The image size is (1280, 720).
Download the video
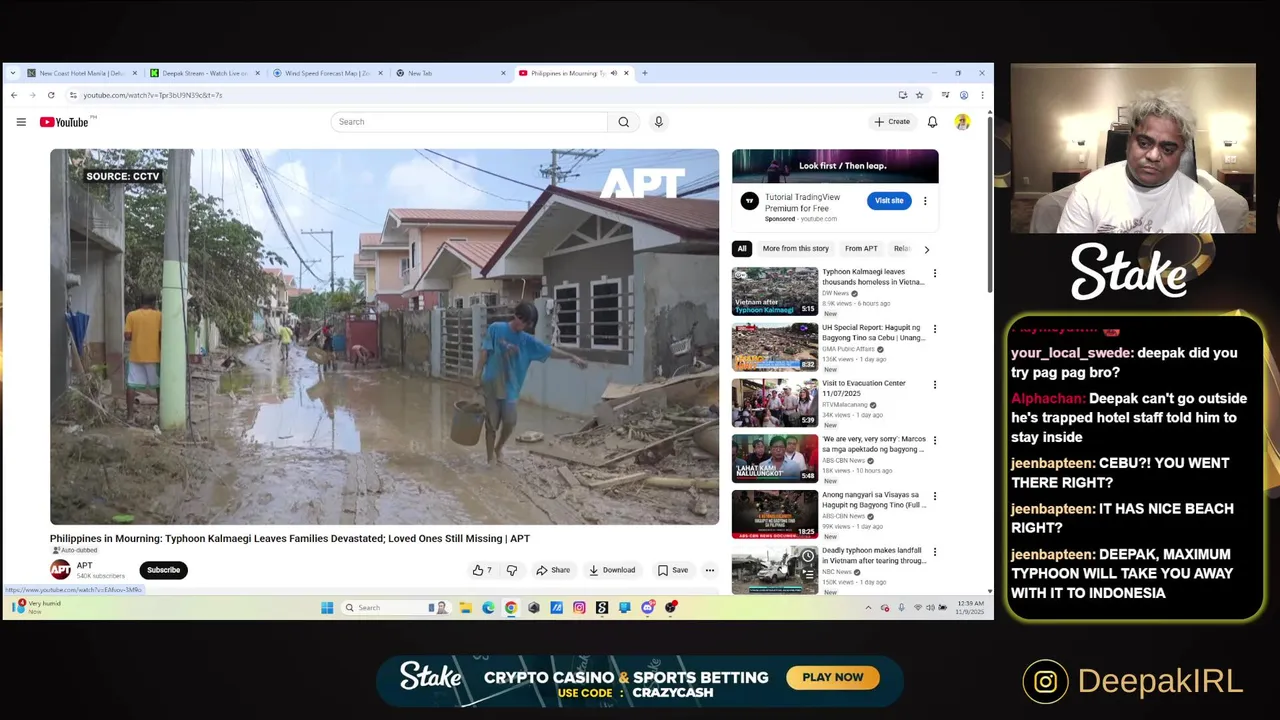(612, 570)
